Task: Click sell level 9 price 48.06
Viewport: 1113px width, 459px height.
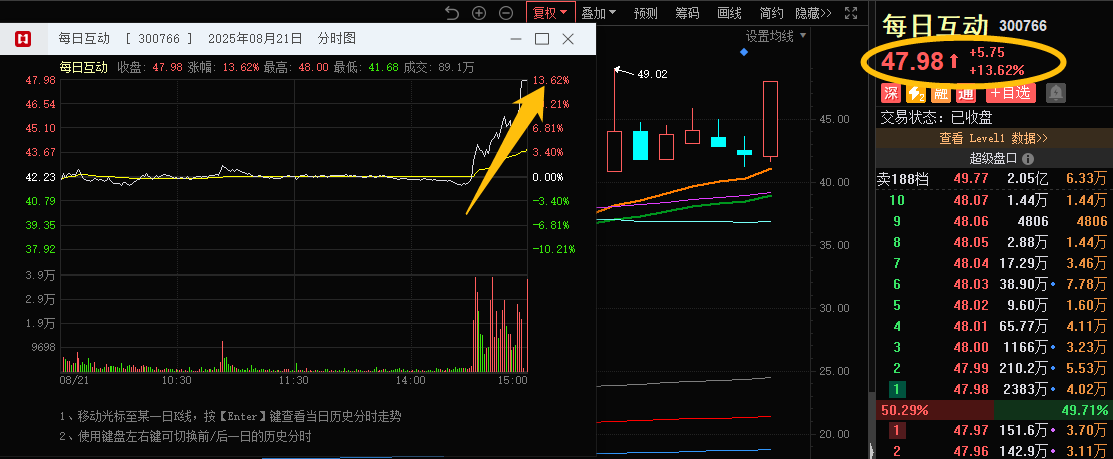Action: point(972,221)
